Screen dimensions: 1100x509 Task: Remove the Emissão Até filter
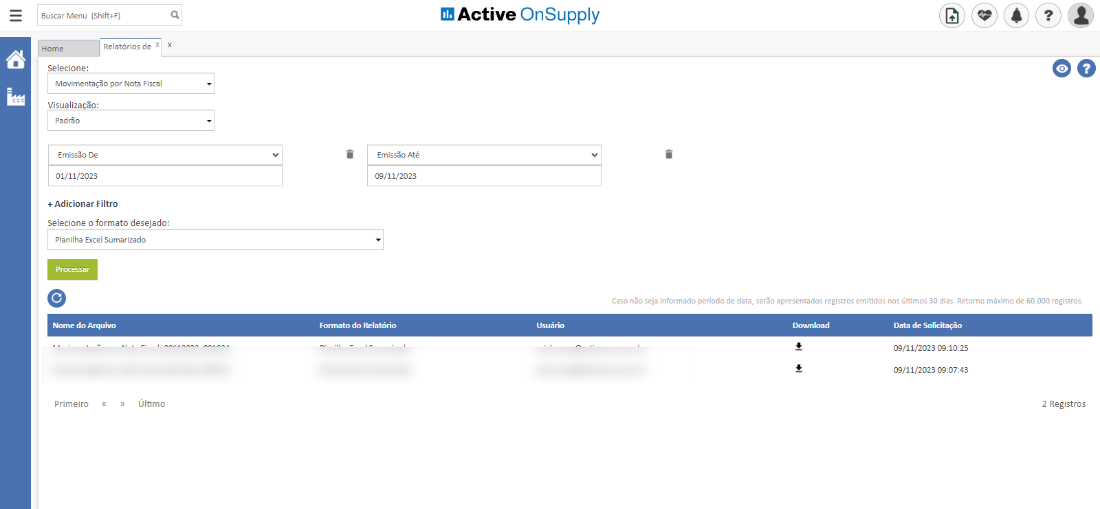pyautogui.click(x=668, y=154)
